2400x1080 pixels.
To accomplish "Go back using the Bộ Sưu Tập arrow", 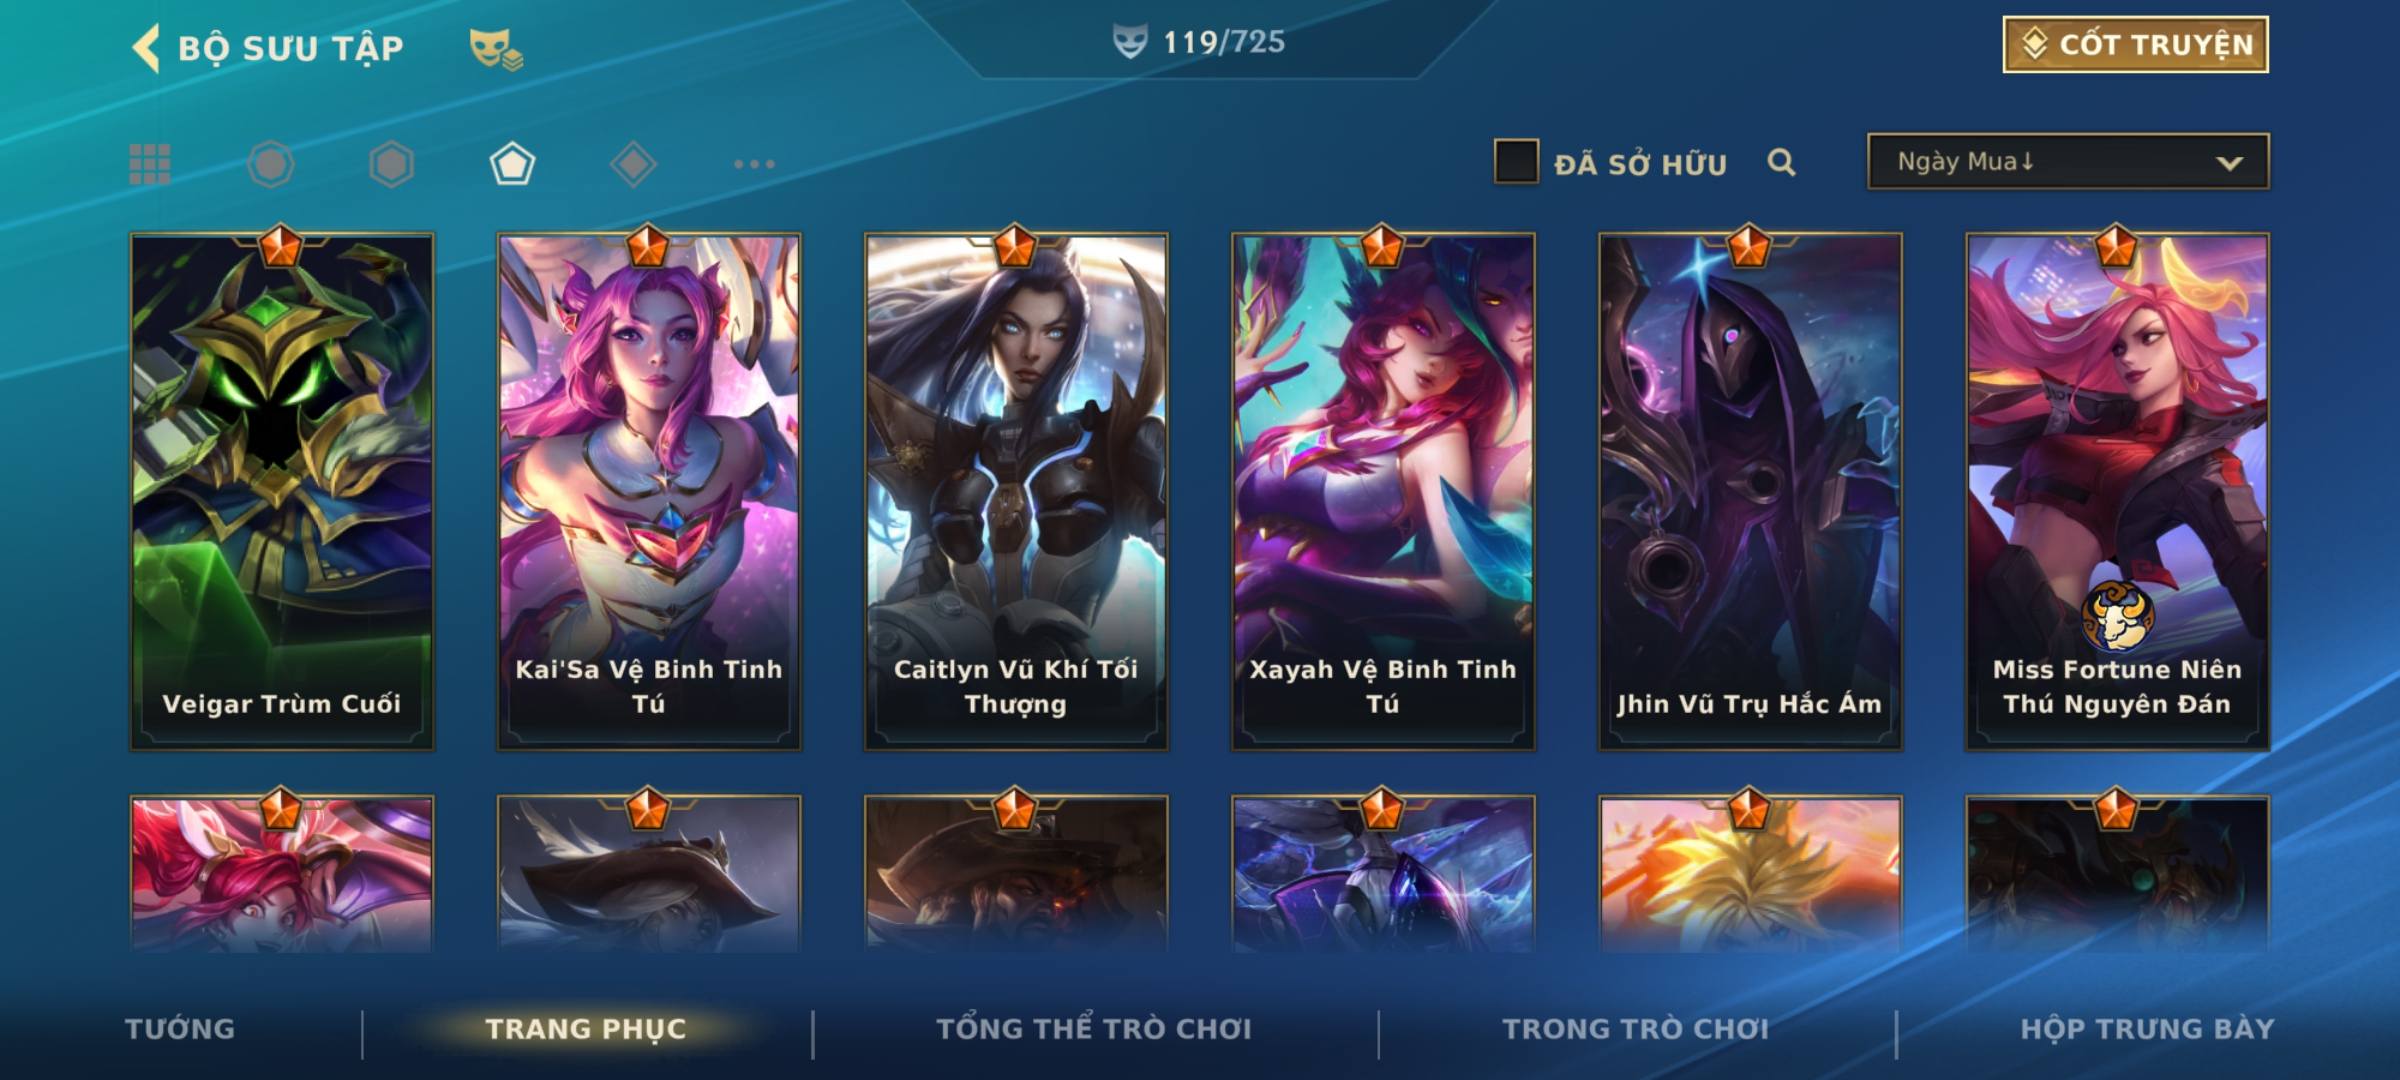I will [x=146, y=48].
